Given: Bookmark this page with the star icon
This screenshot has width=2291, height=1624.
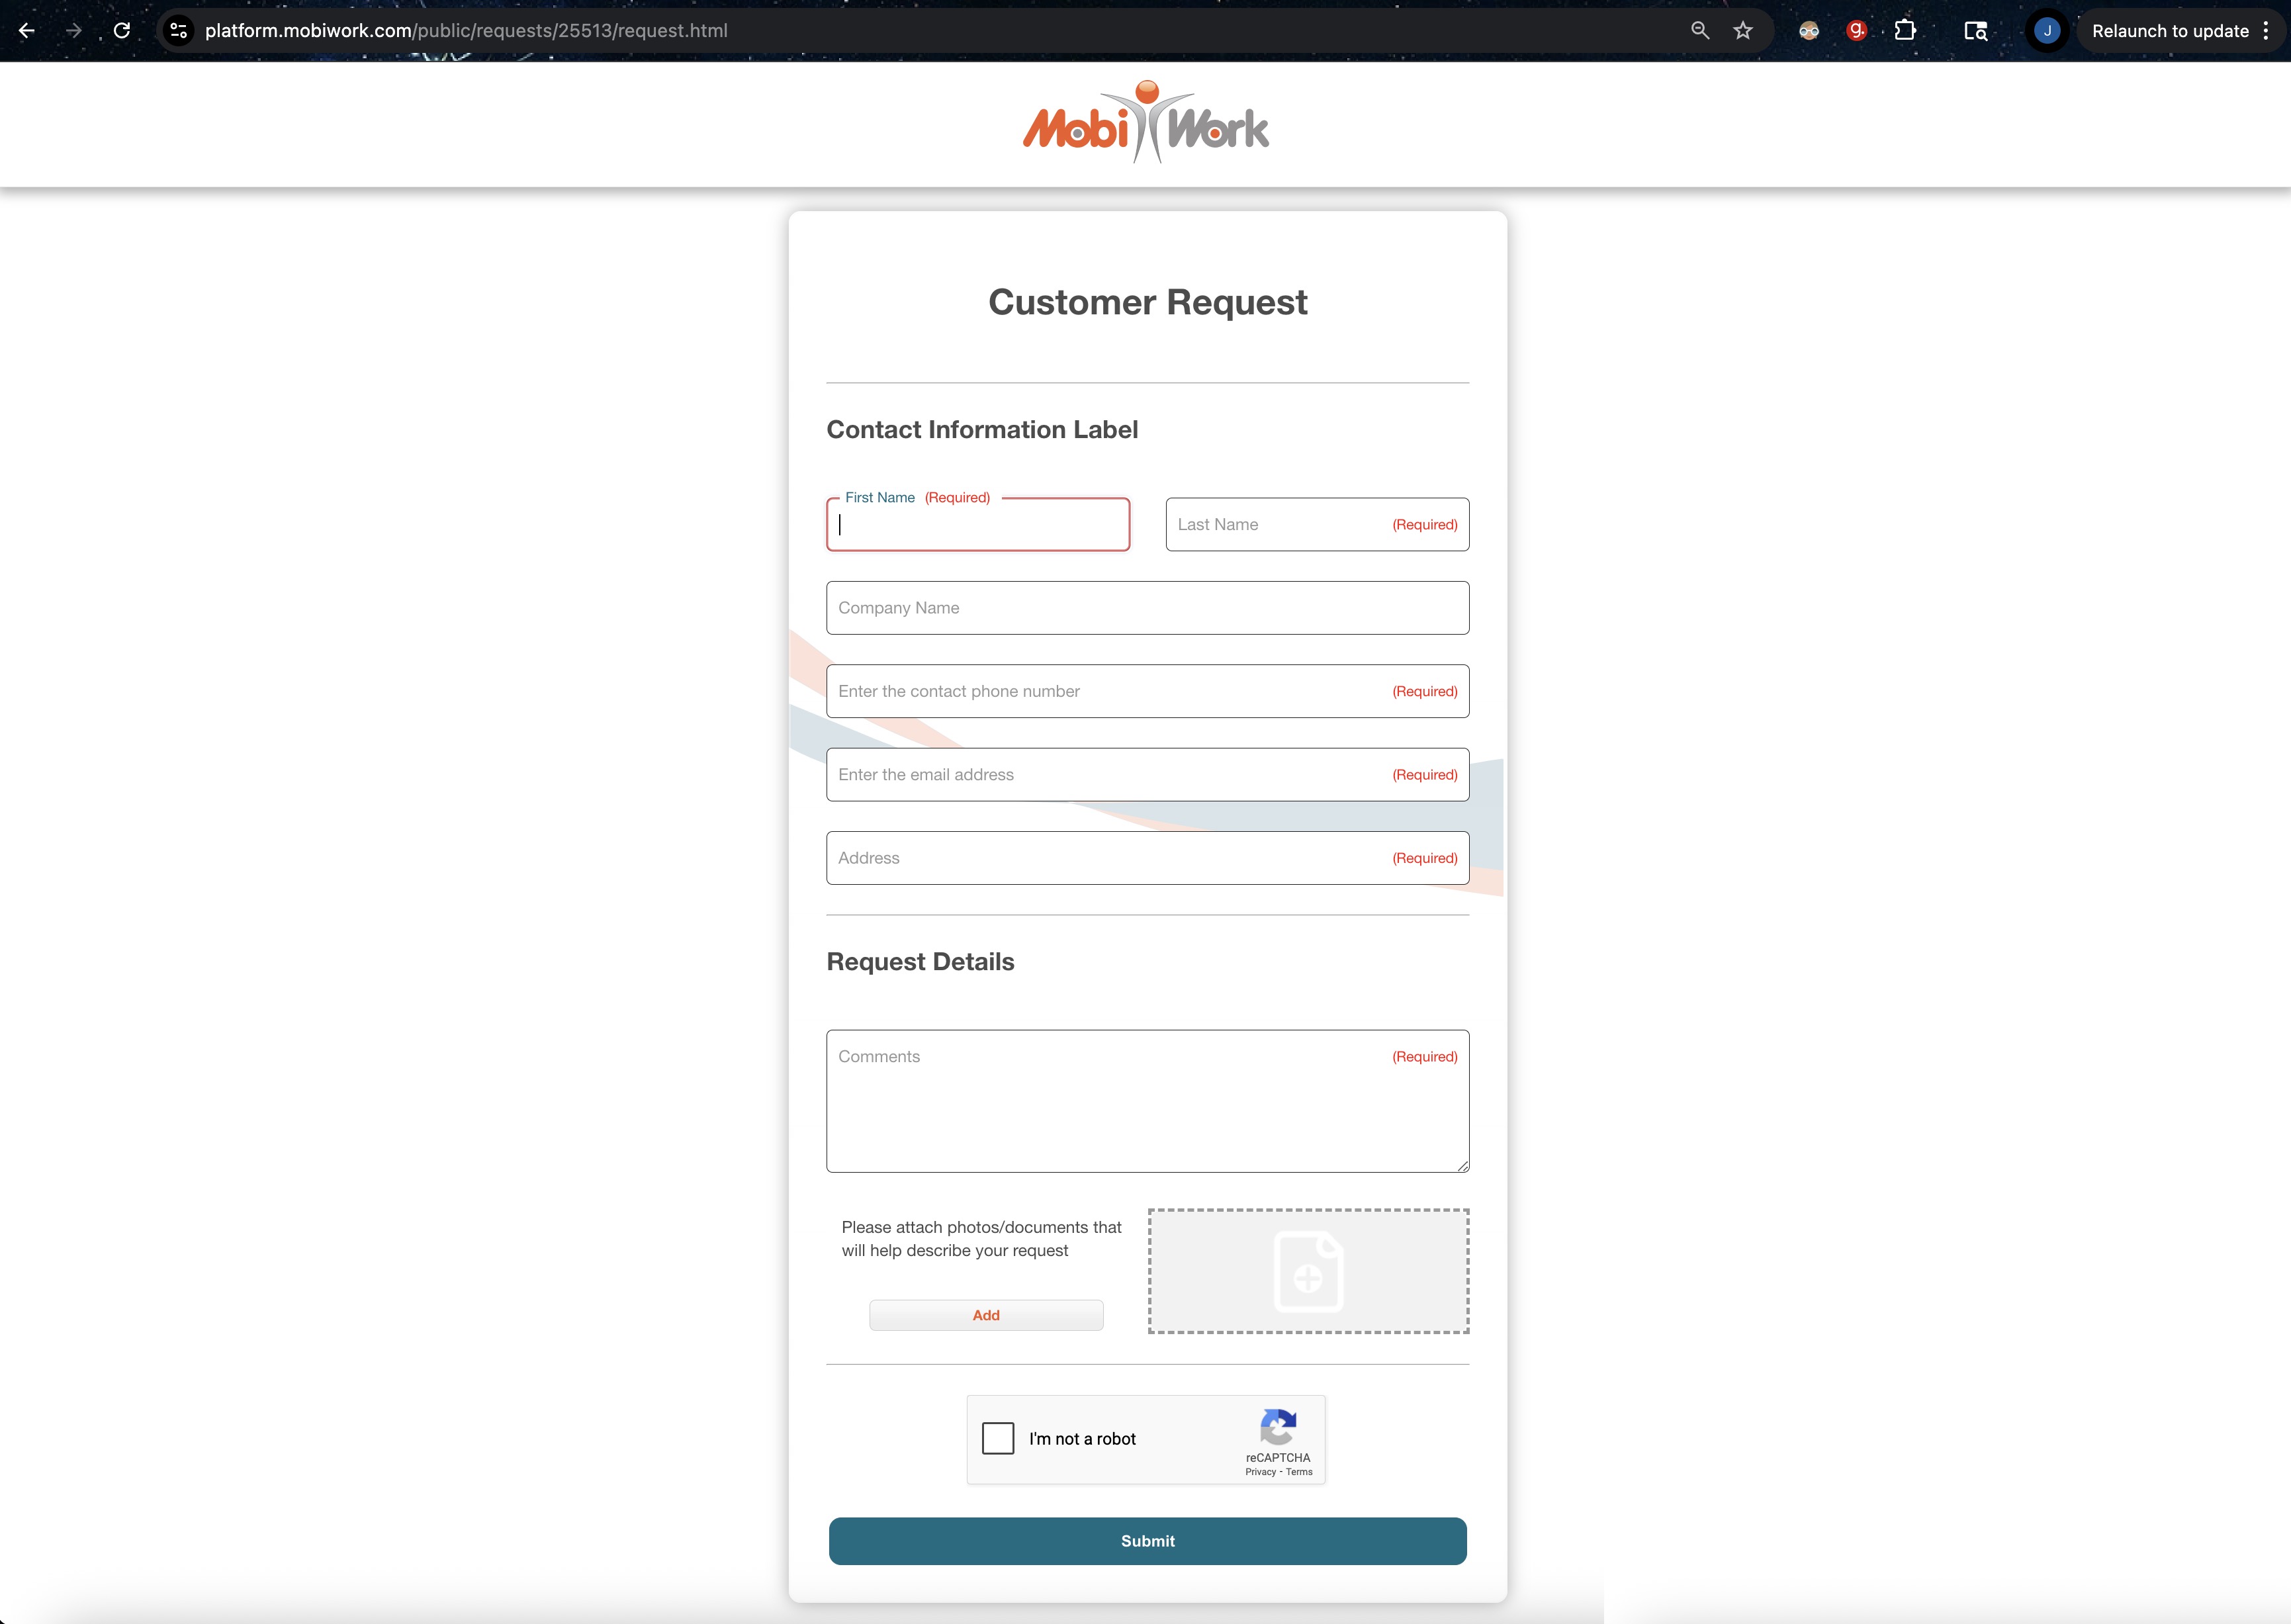Looking at the screenshot, I should pyautogui.click(x=1743, y=31).
